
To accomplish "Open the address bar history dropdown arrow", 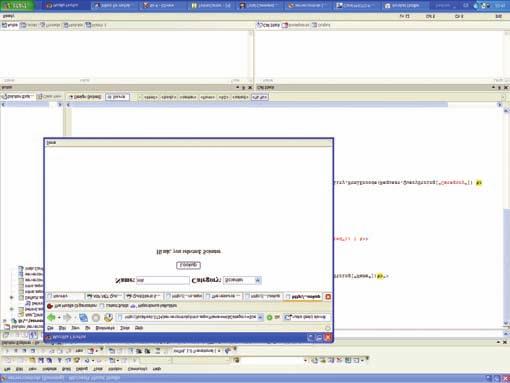I will tap(260, 317).
